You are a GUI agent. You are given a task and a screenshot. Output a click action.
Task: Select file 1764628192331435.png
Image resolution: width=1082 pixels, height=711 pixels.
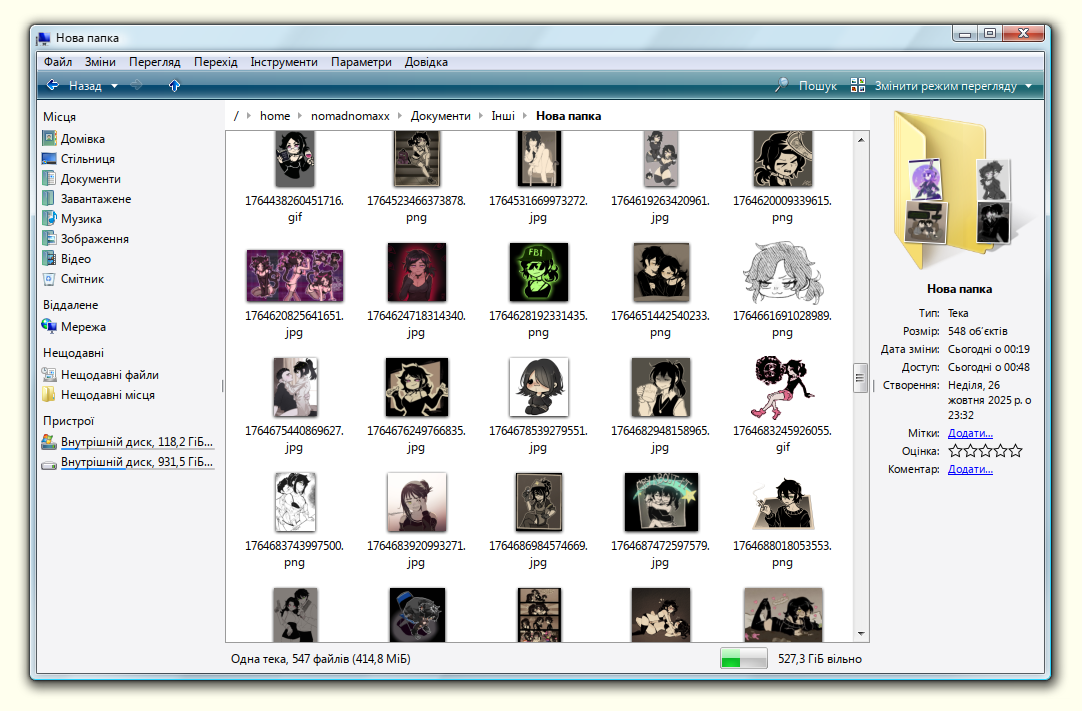pyautogui.click(x=538, y=290)
